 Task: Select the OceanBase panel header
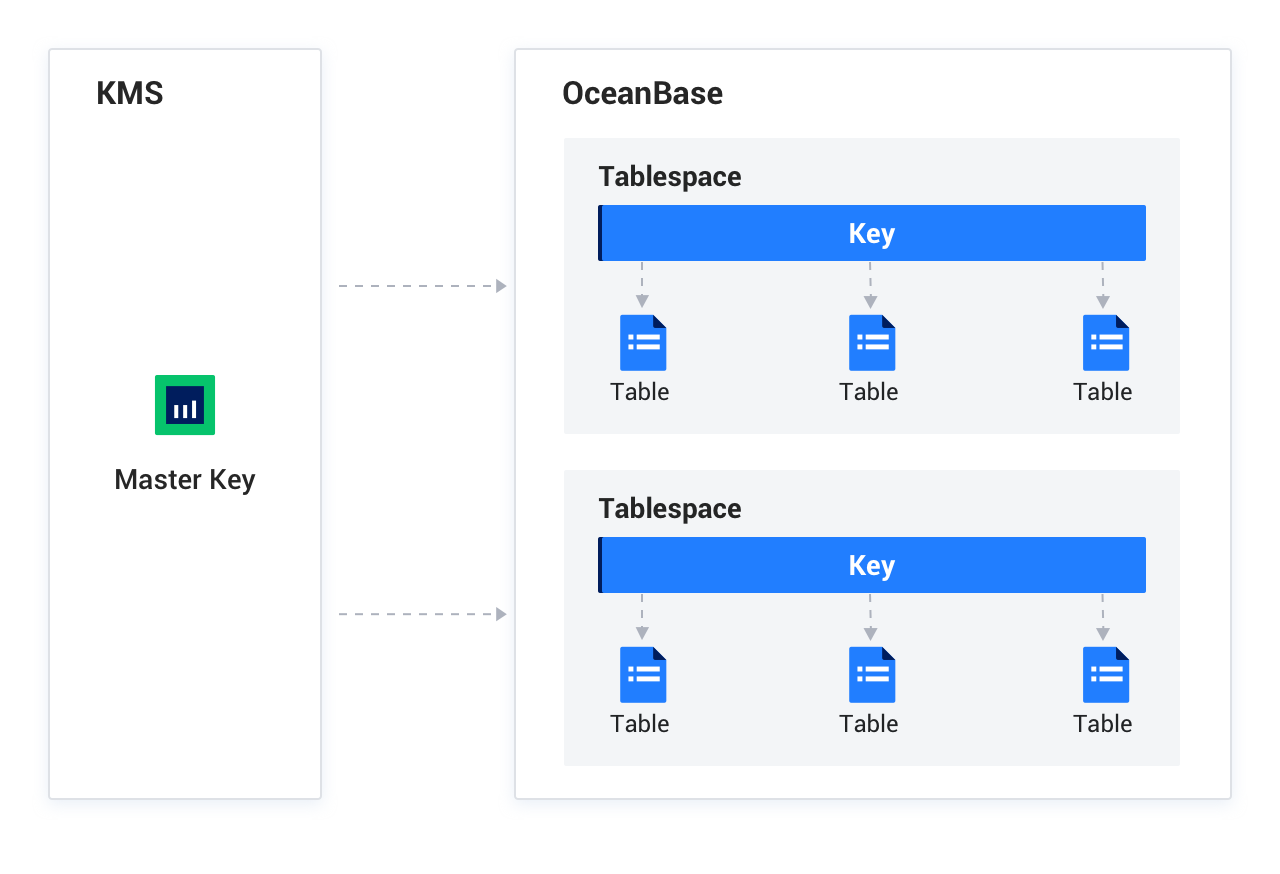click(x=643, y=93)
